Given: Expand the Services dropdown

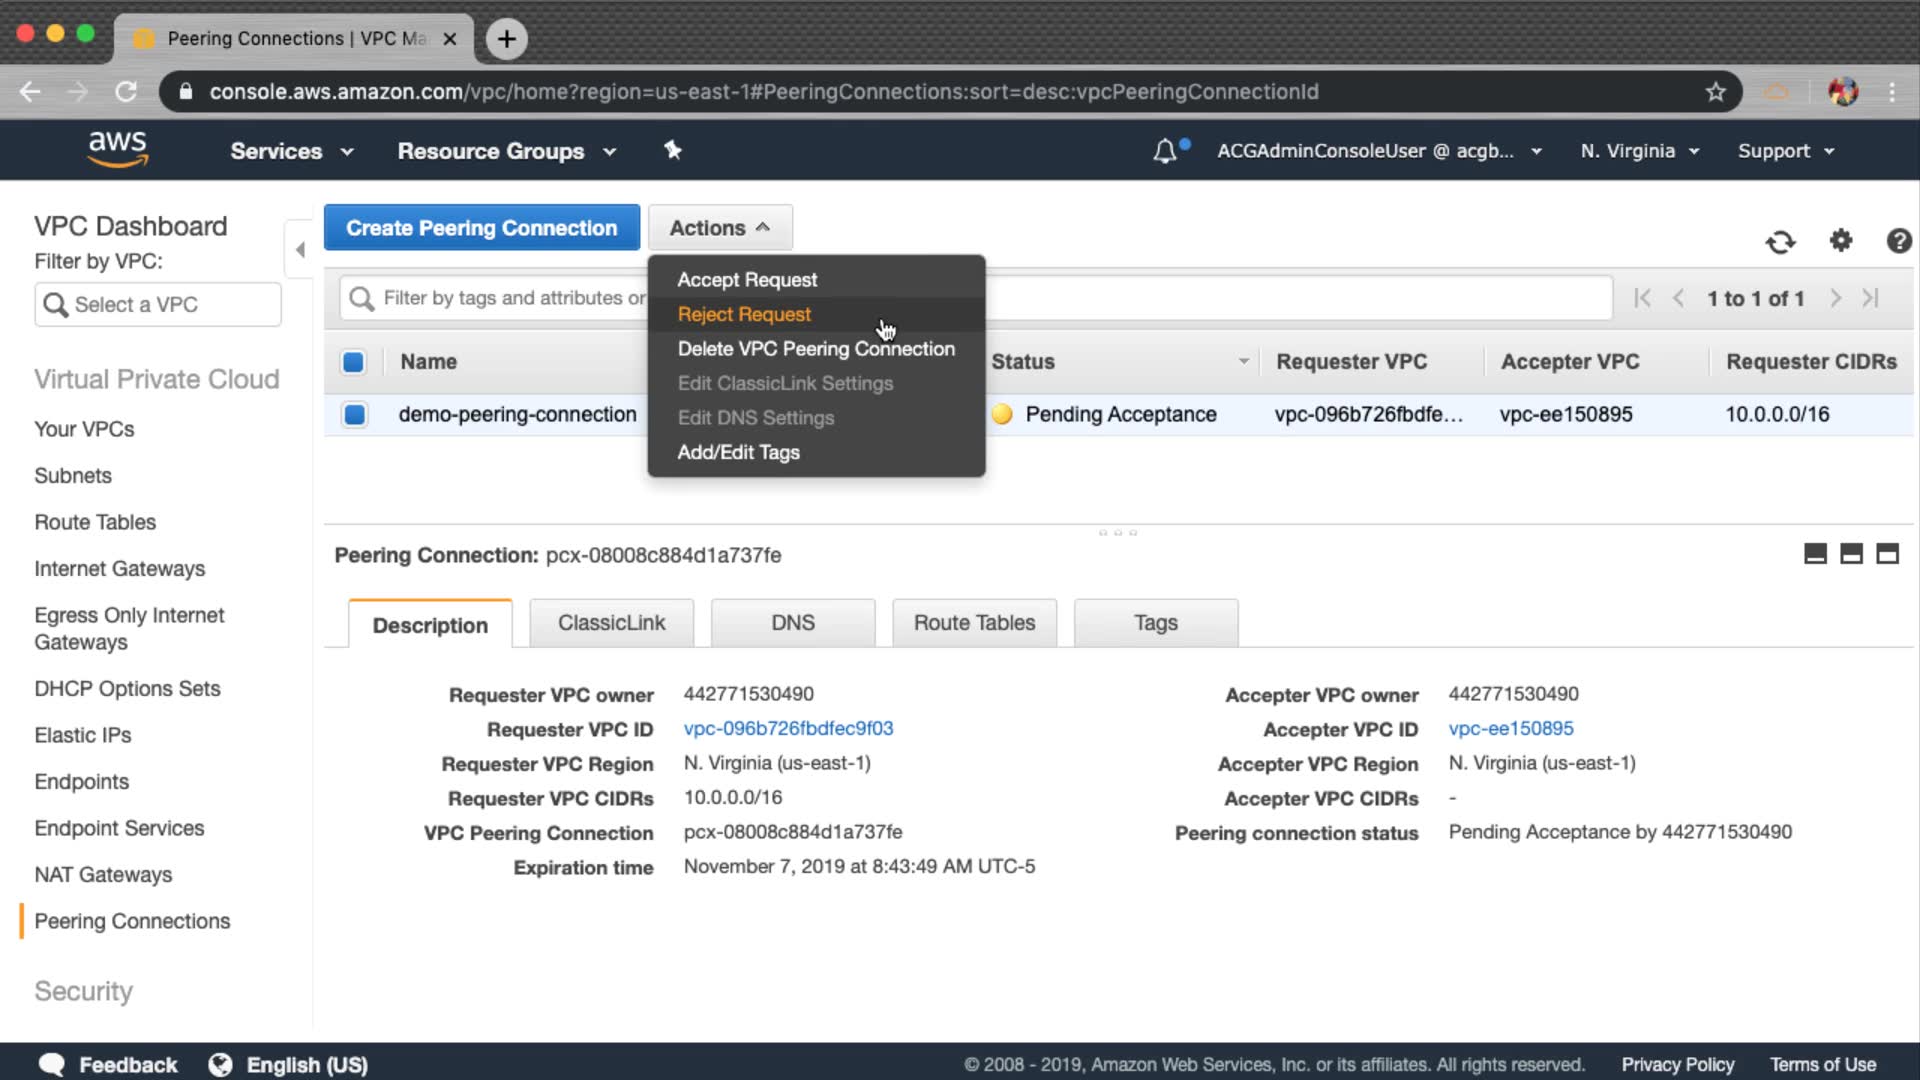Looking at the screenshot, I should 291,151.
